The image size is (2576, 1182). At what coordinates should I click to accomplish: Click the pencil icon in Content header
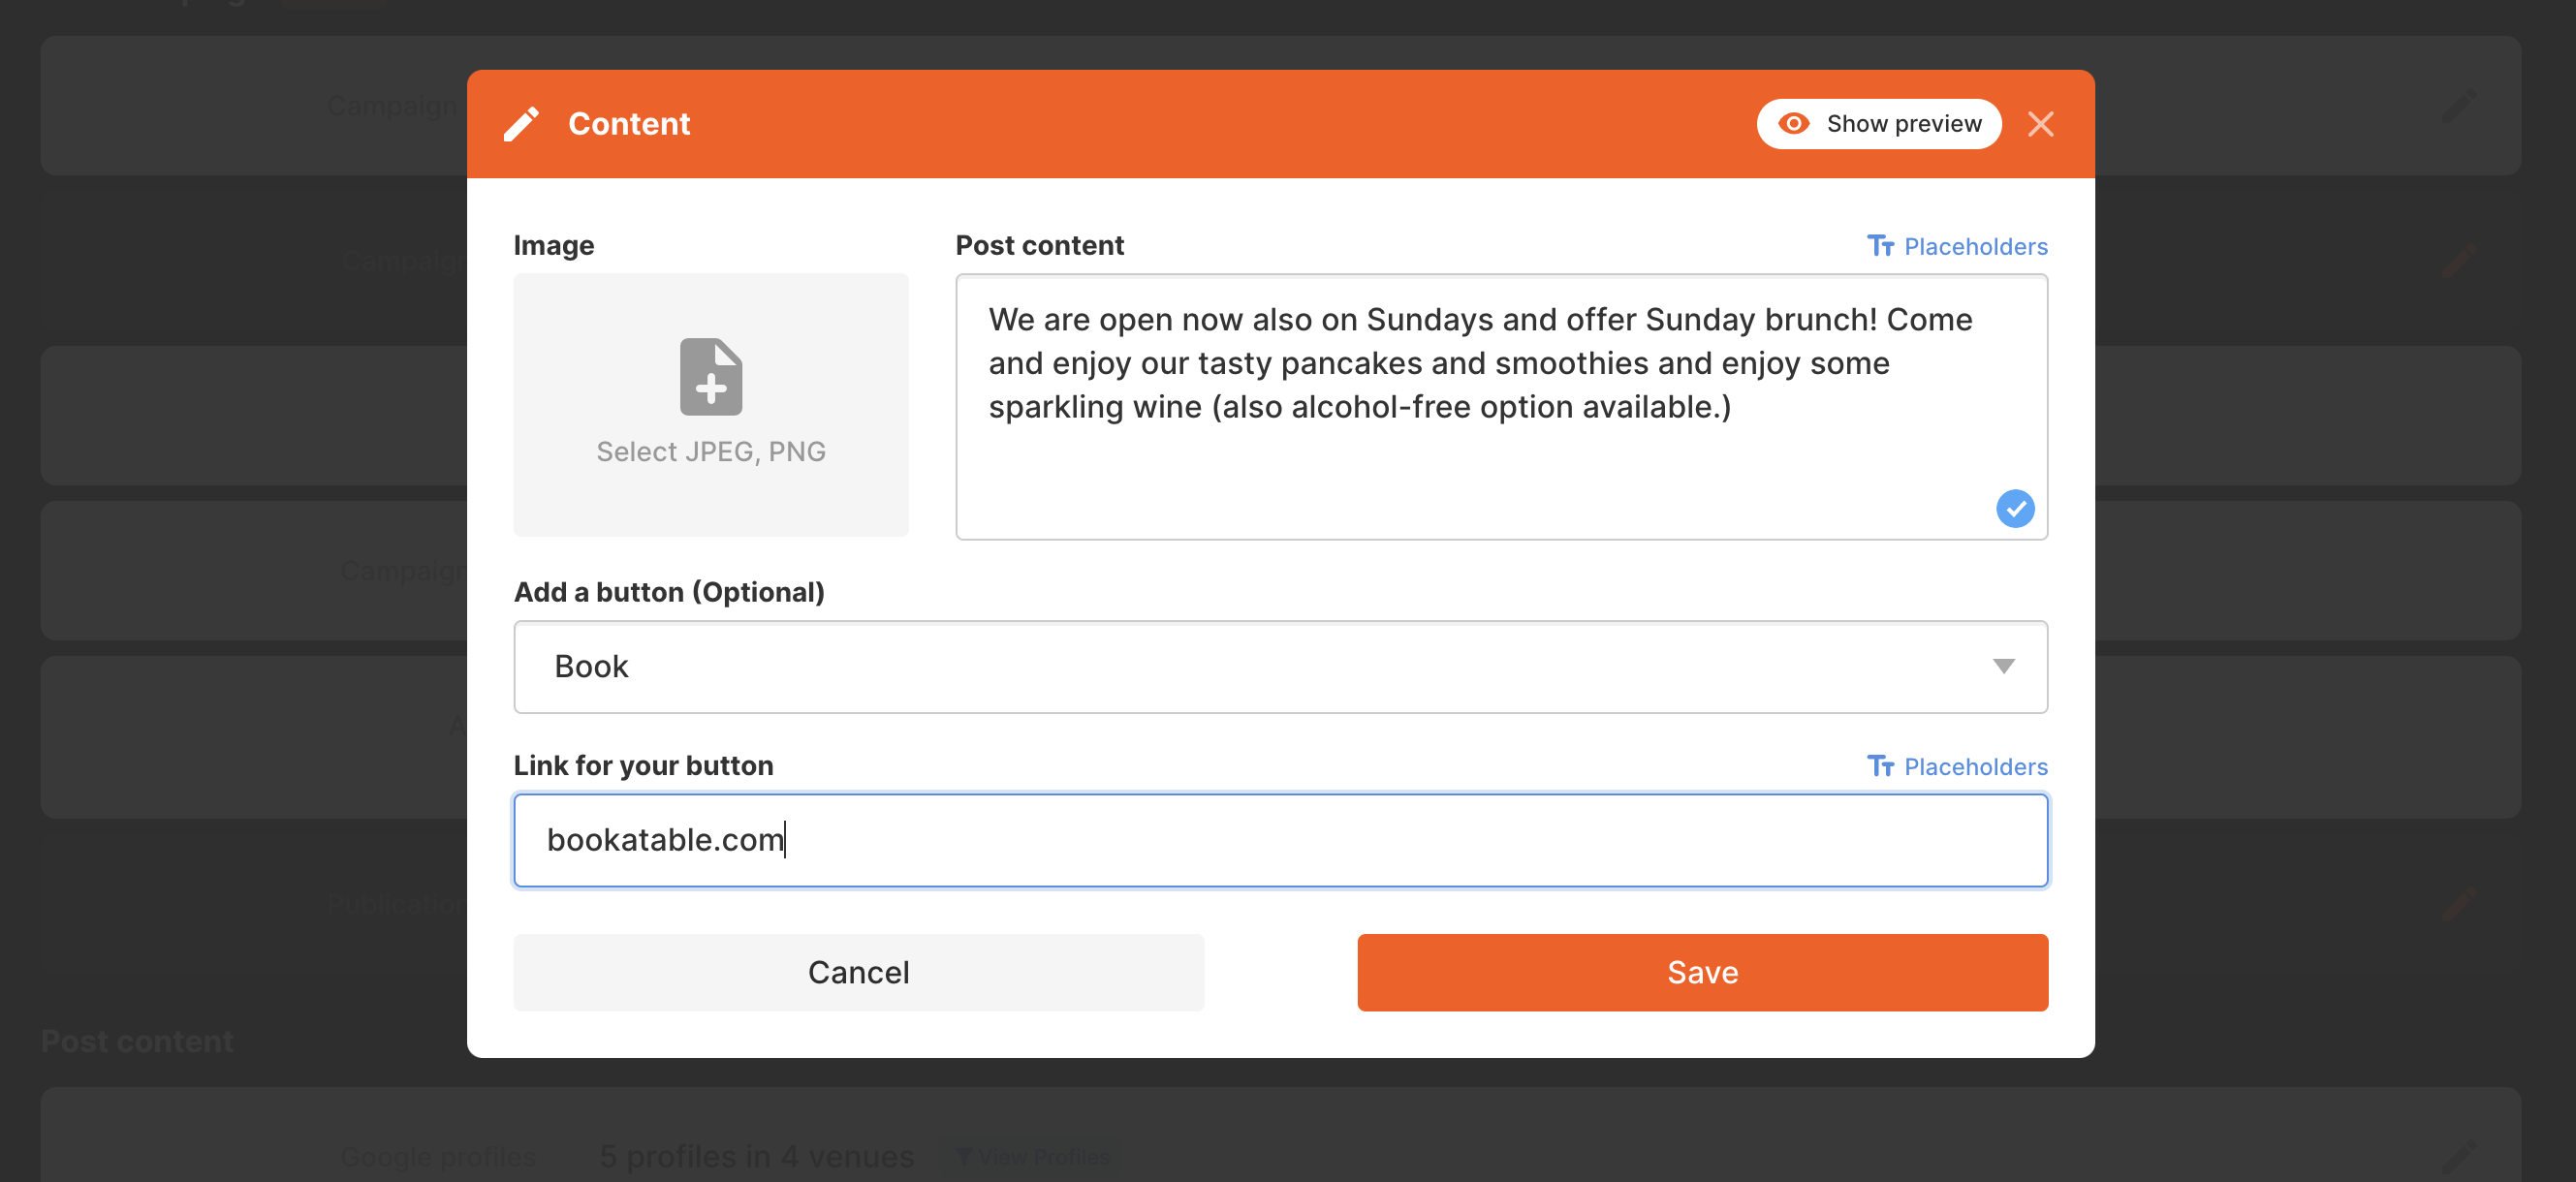[521, 124]
